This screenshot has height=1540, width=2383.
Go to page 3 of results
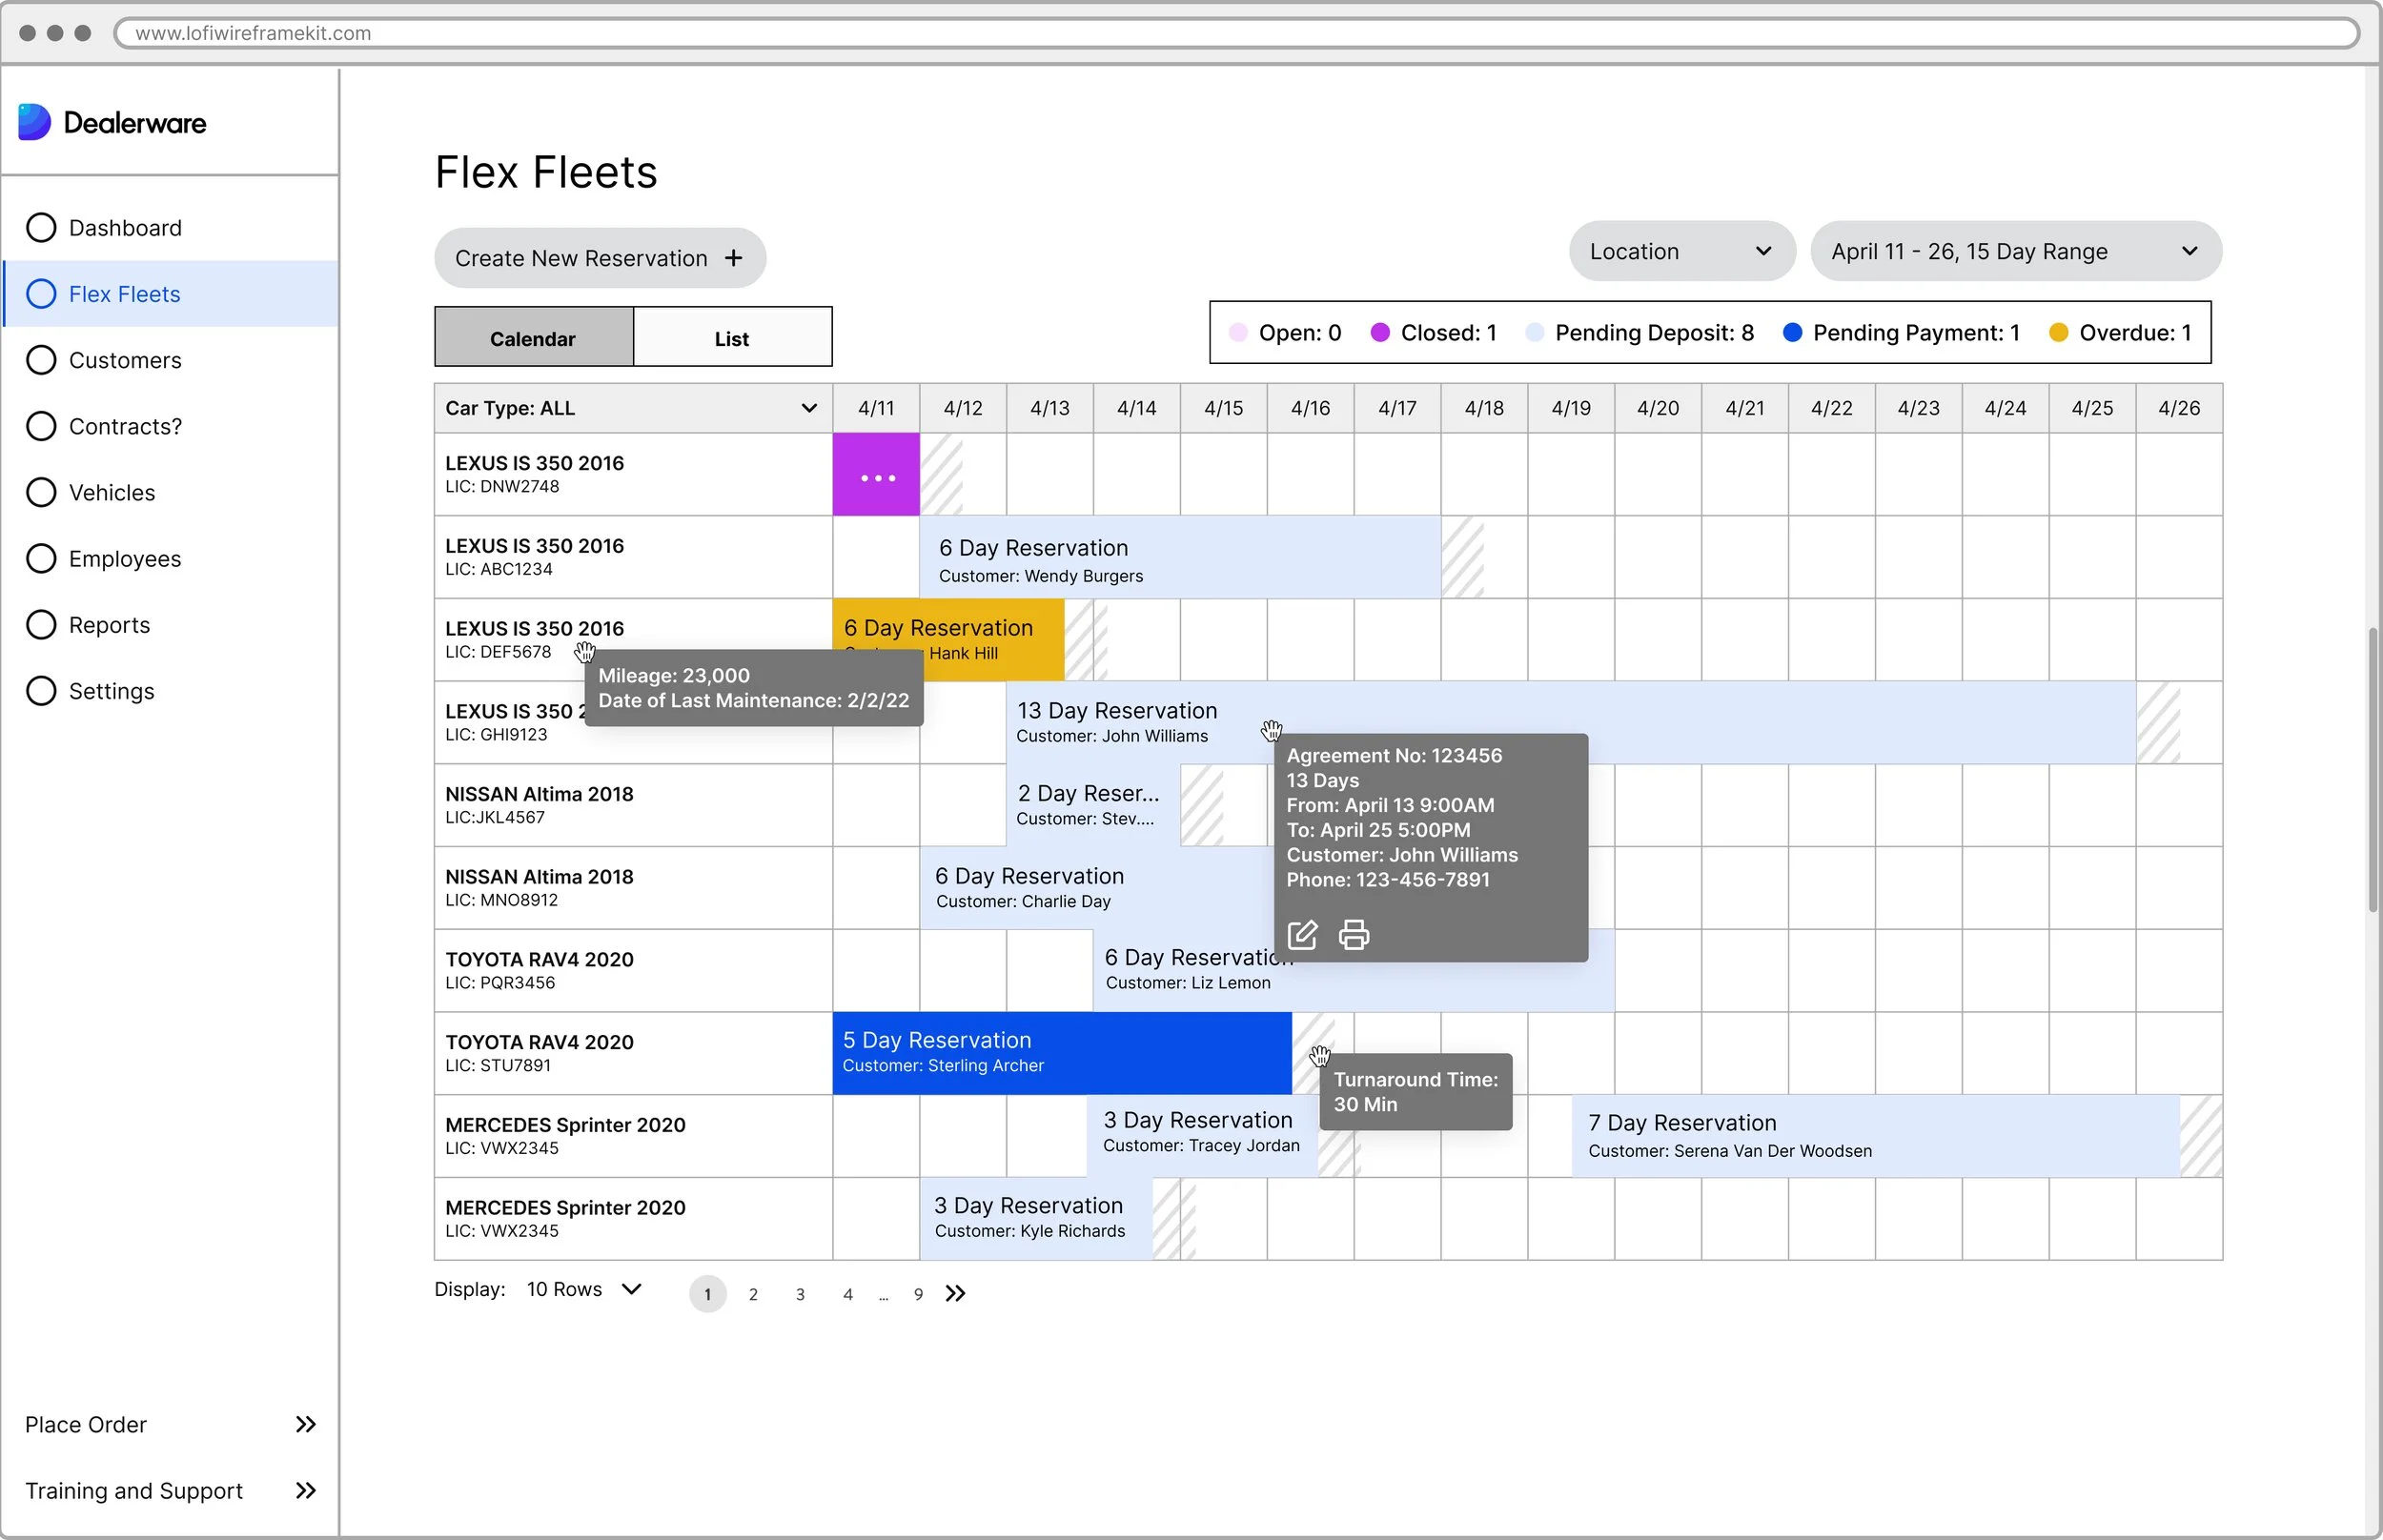click(800, 1294)
